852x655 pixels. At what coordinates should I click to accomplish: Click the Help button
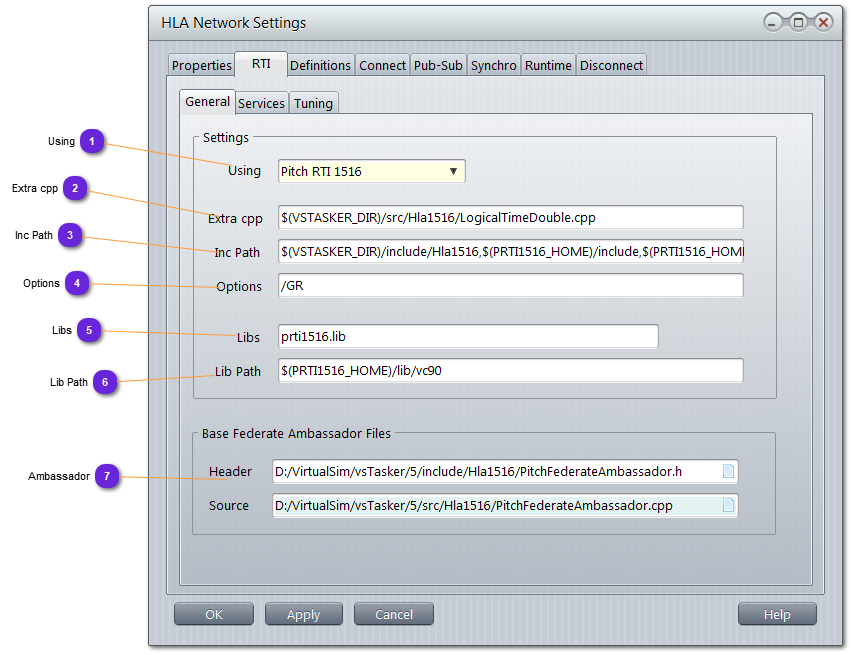(x=777, y=614)
